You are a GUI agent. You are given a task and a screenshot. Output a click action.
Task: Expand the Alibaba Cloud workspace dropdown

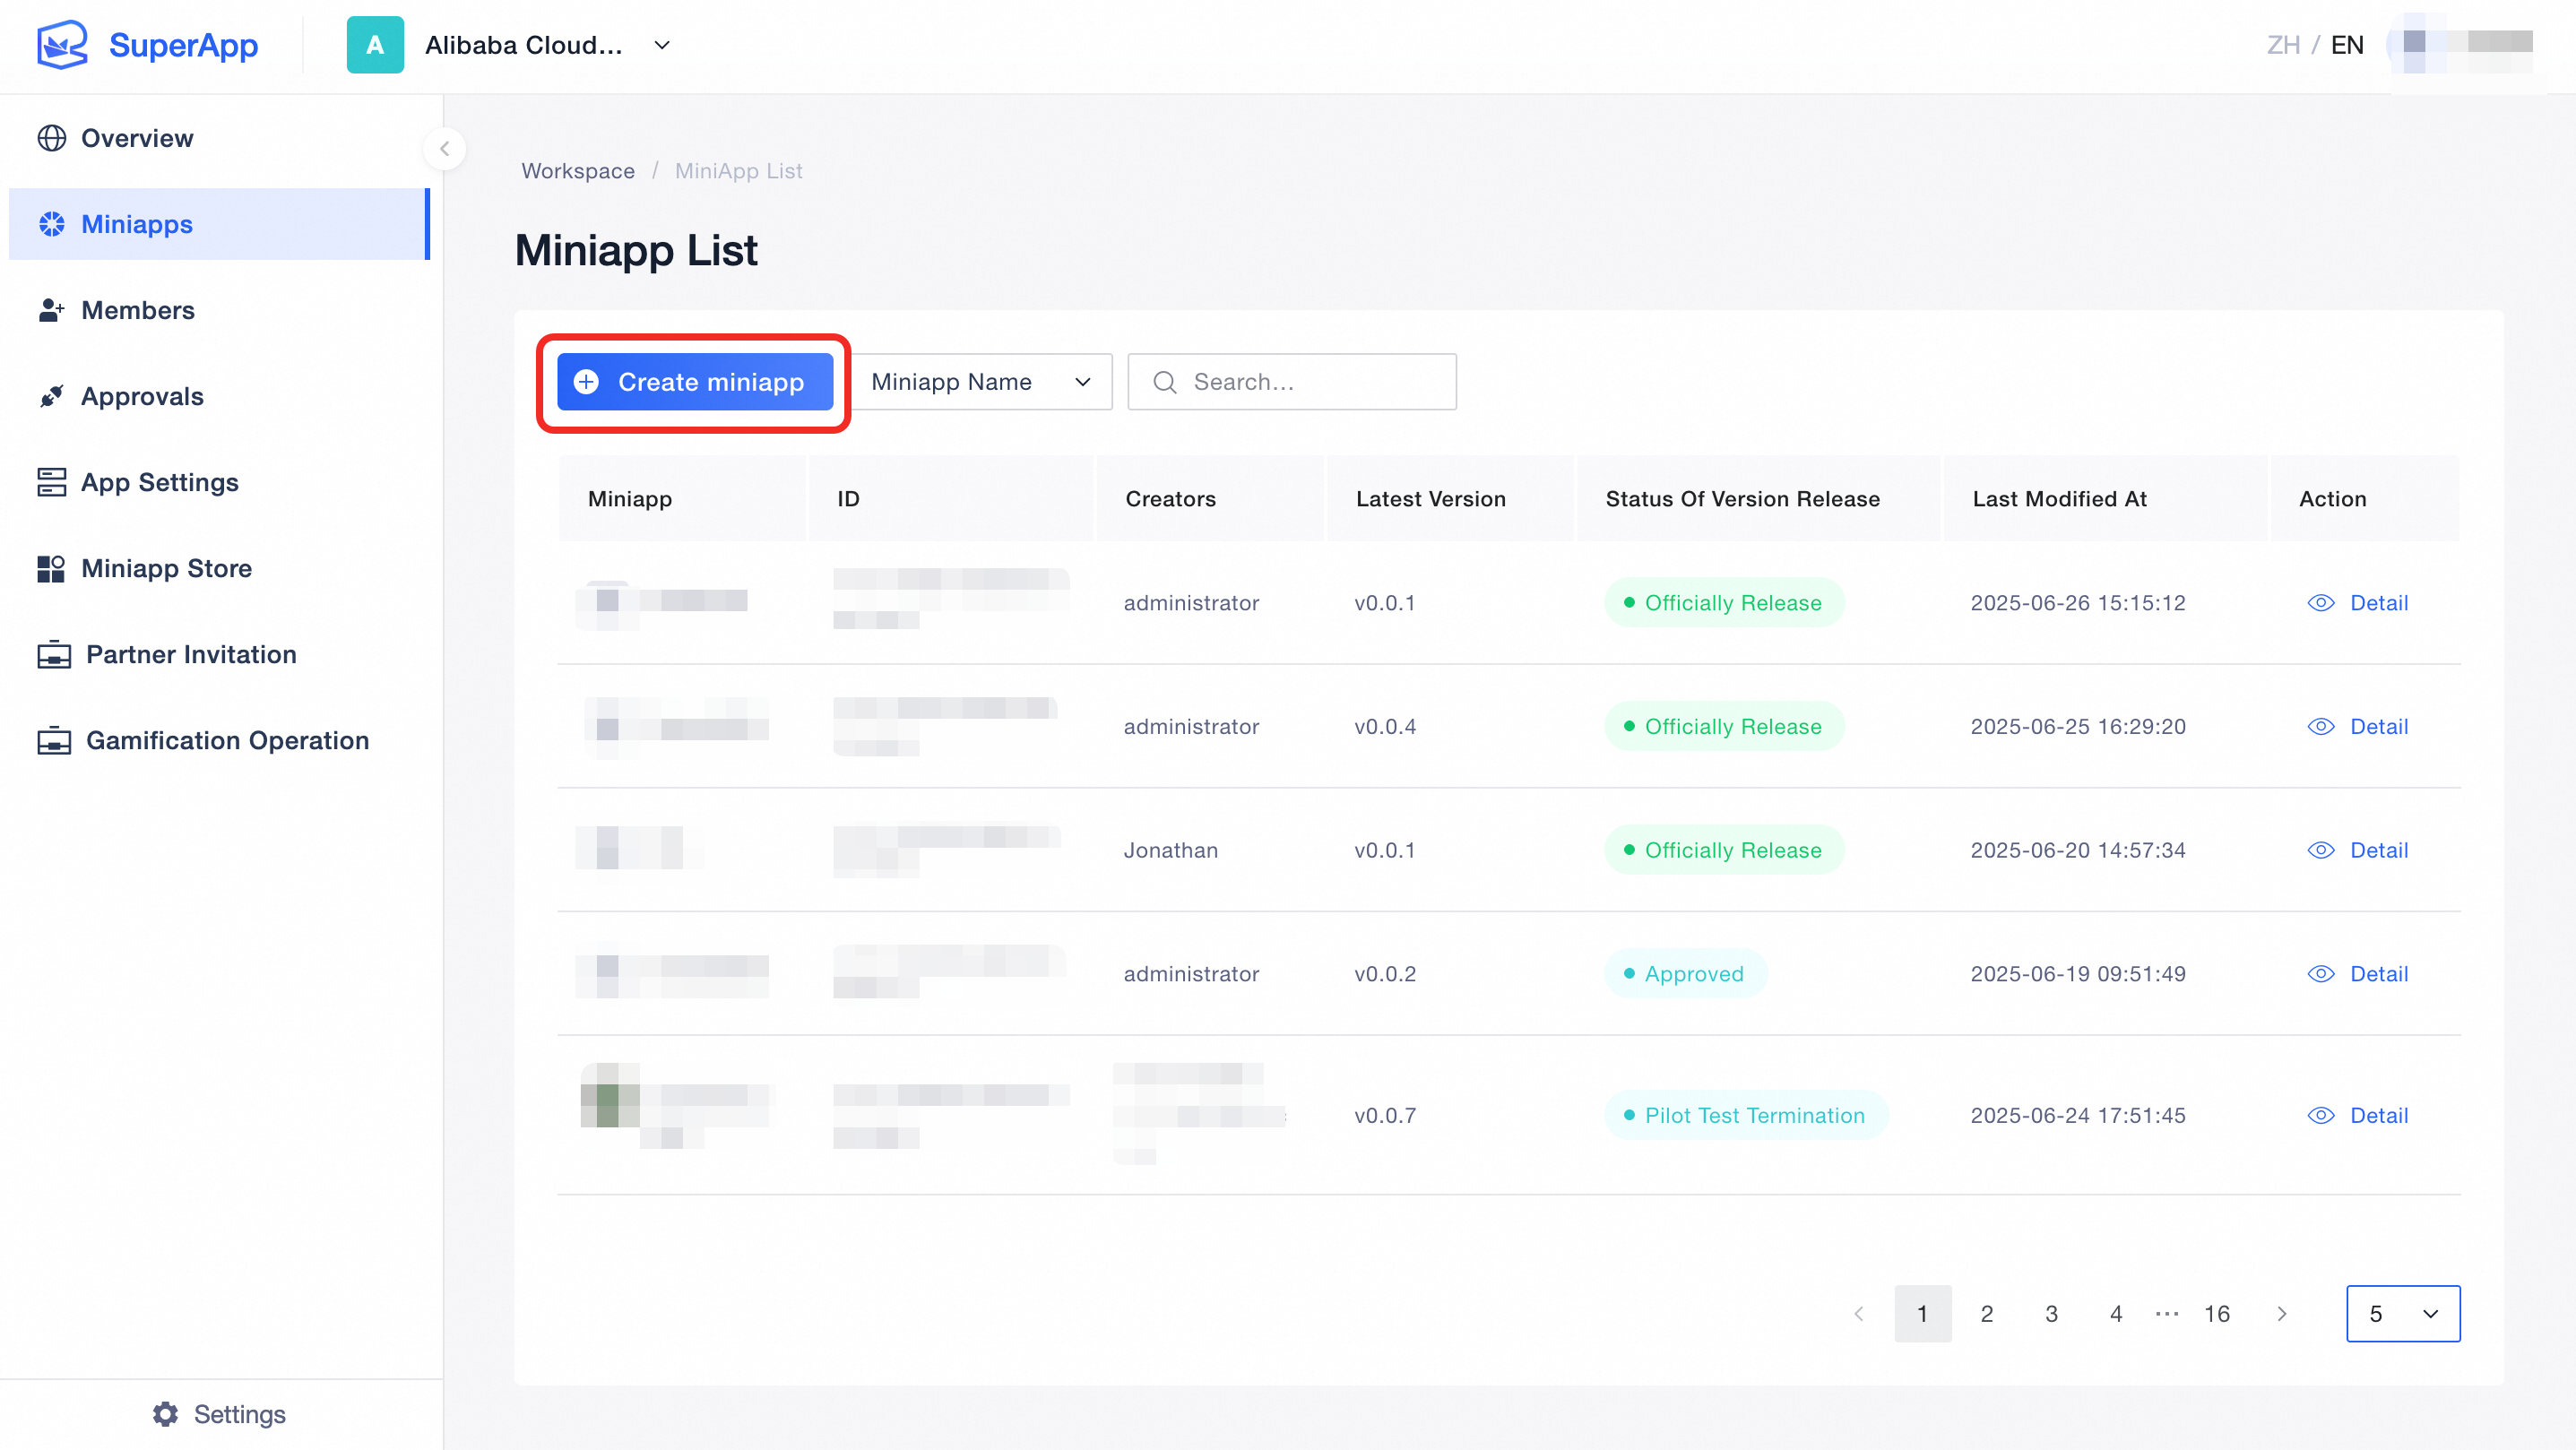coord(662,45)
